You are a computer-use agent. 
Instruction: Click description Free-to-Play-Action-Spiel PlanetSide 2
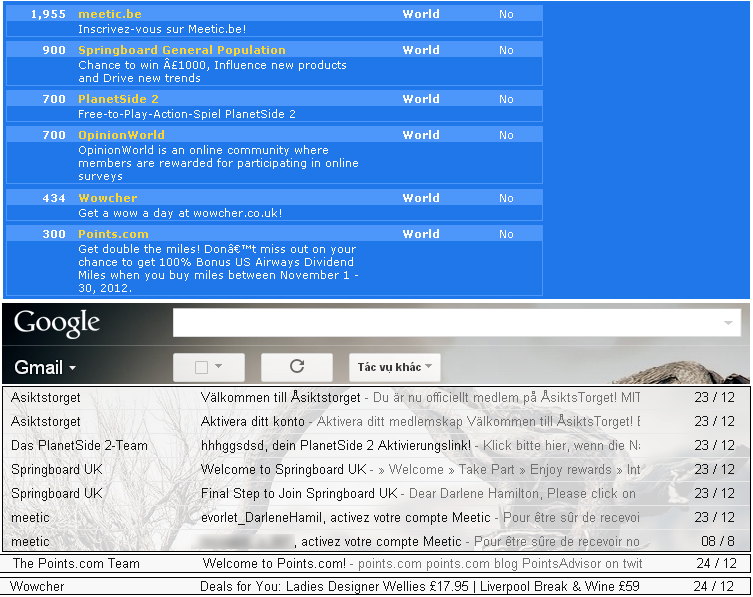pyautogui.click(x=187, y=114)
